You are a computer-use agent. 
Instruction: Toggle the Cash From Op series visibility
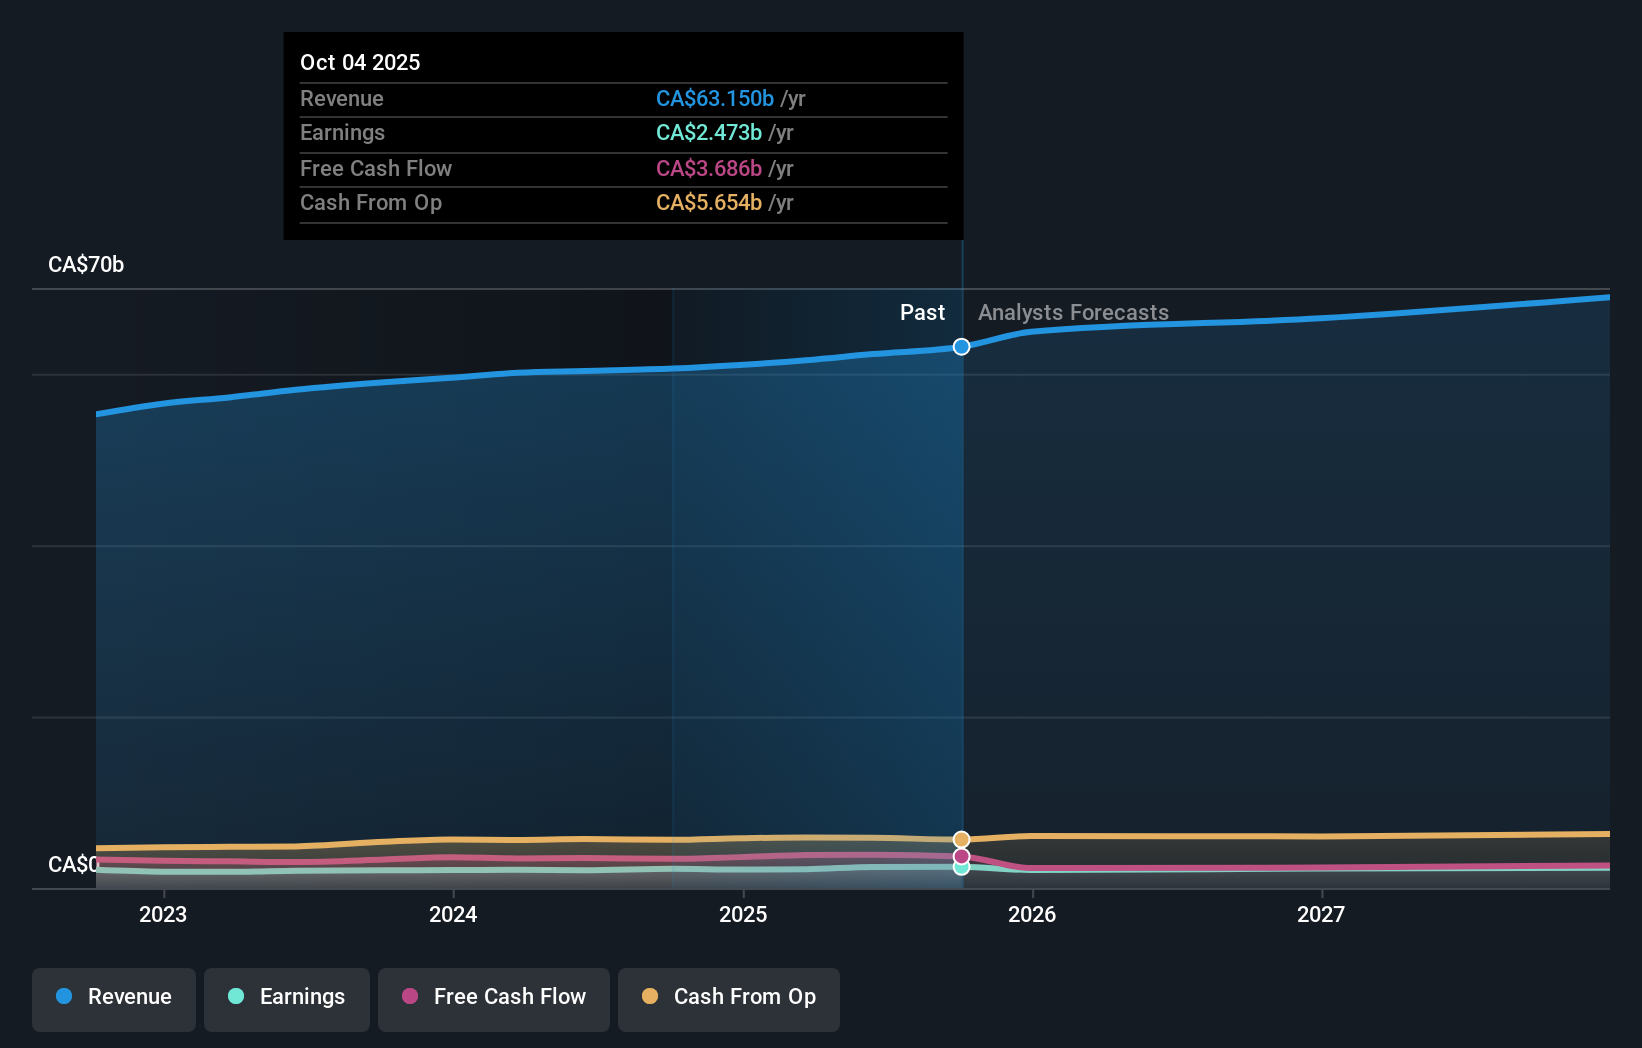point(728,999)
